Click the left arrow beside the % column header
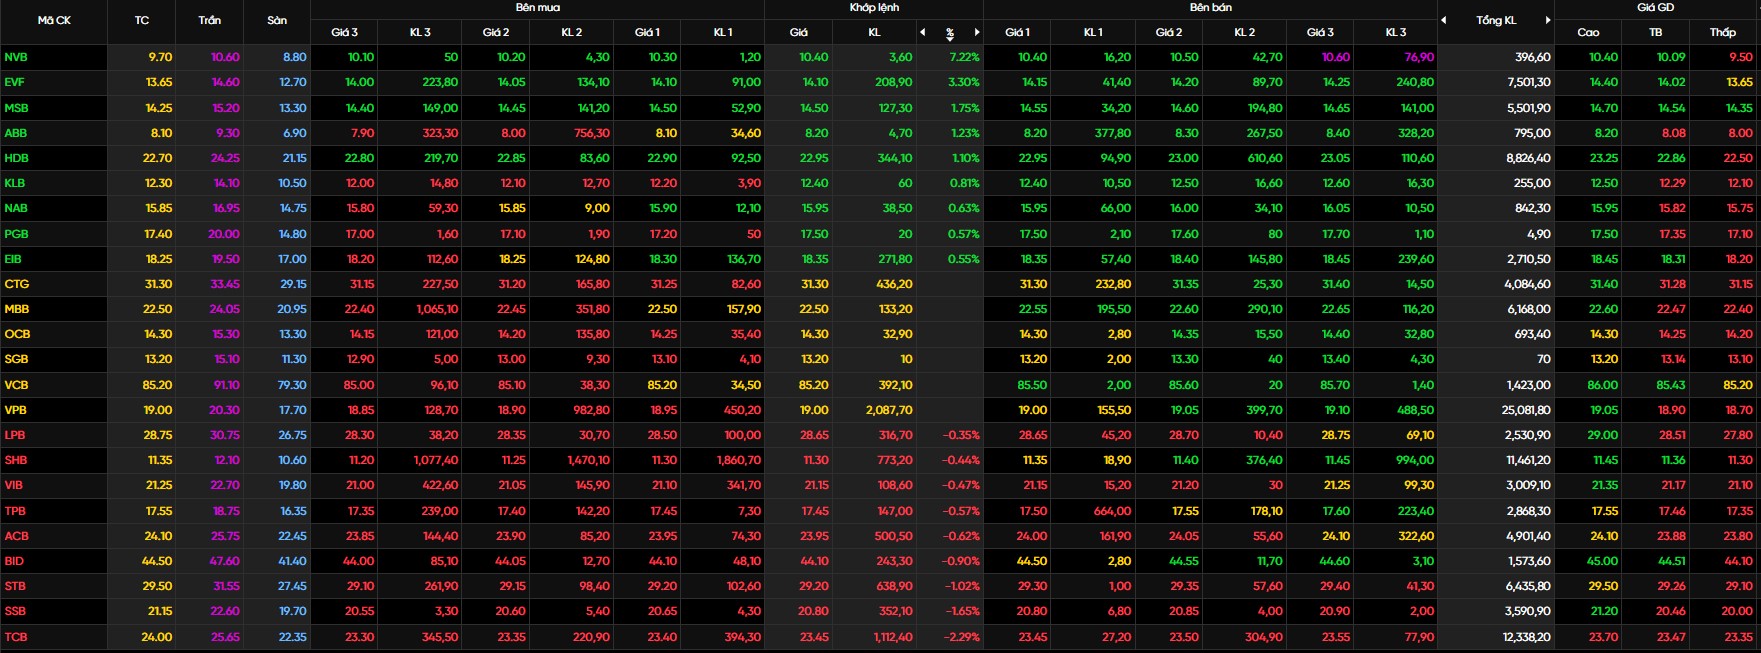 click(x=923, y=32)
